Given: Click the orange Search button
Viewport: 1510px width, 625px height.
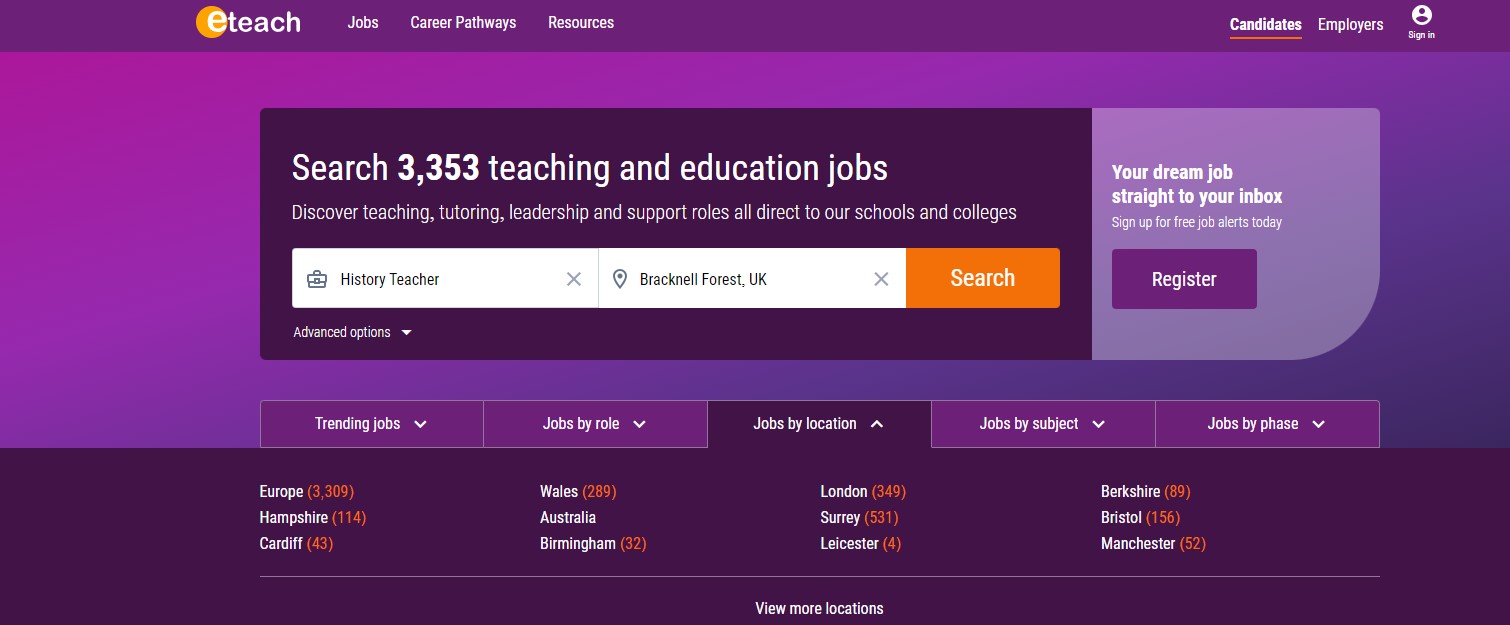Looking at the screenshot, I should click(983, 278).
